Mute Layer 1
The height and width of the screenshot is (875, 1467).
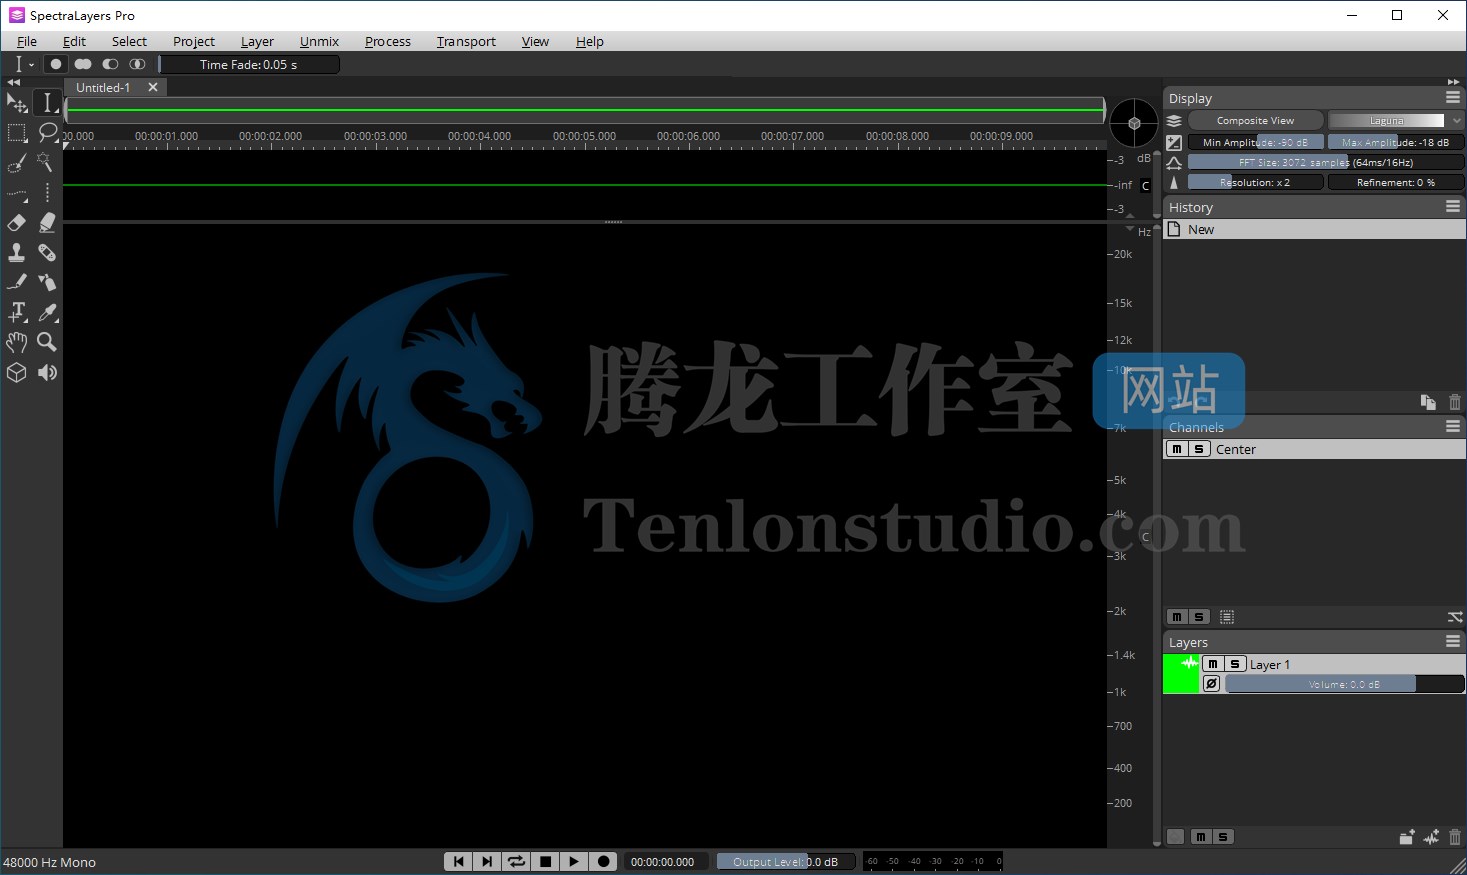tap(1213, 664)
